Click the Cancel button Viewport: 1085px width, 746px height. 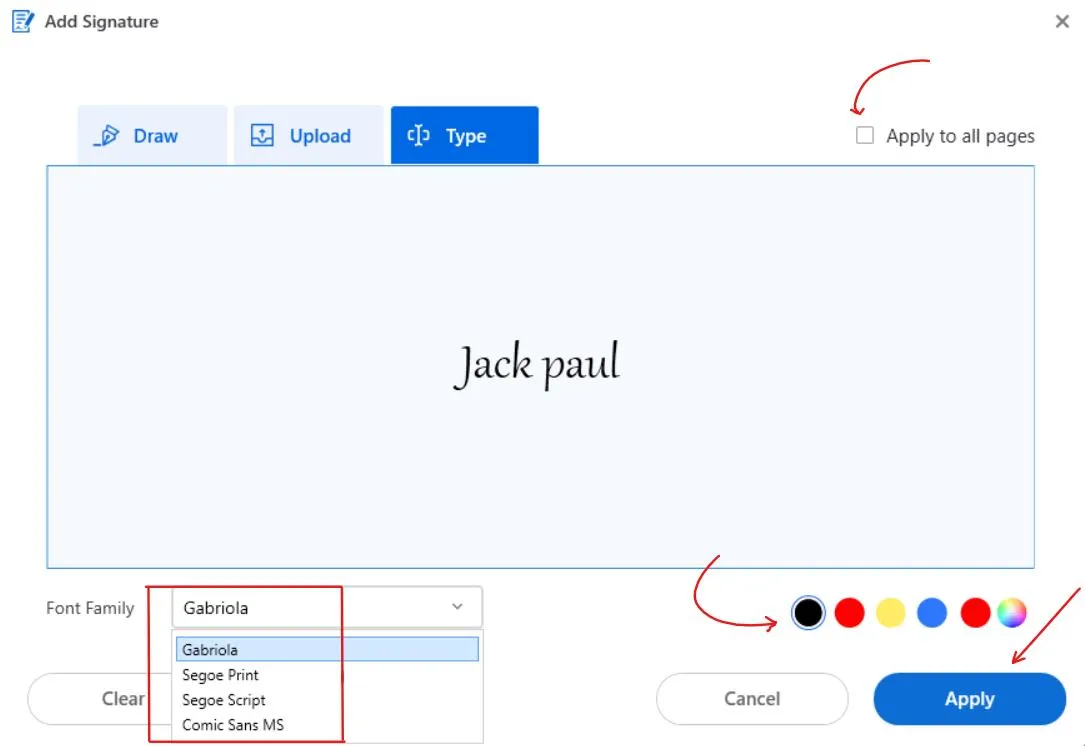751,699
